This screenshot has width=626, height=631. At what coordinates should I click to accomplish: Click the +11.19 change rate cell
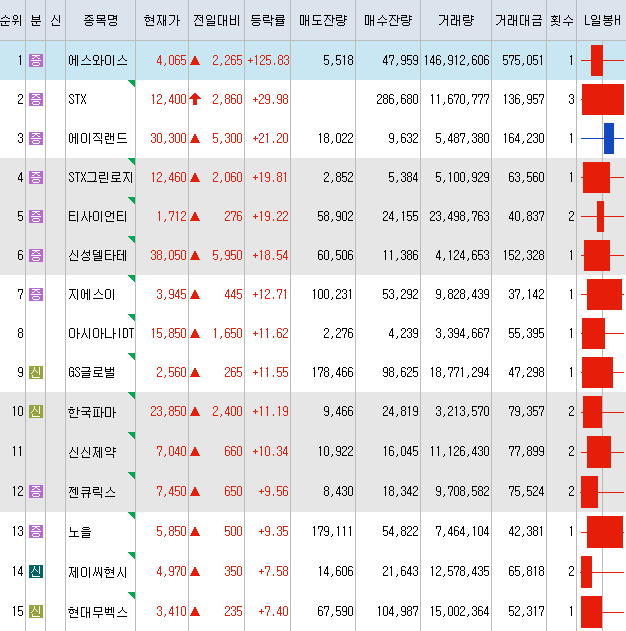pyautogui.click(x=270, y=412)
